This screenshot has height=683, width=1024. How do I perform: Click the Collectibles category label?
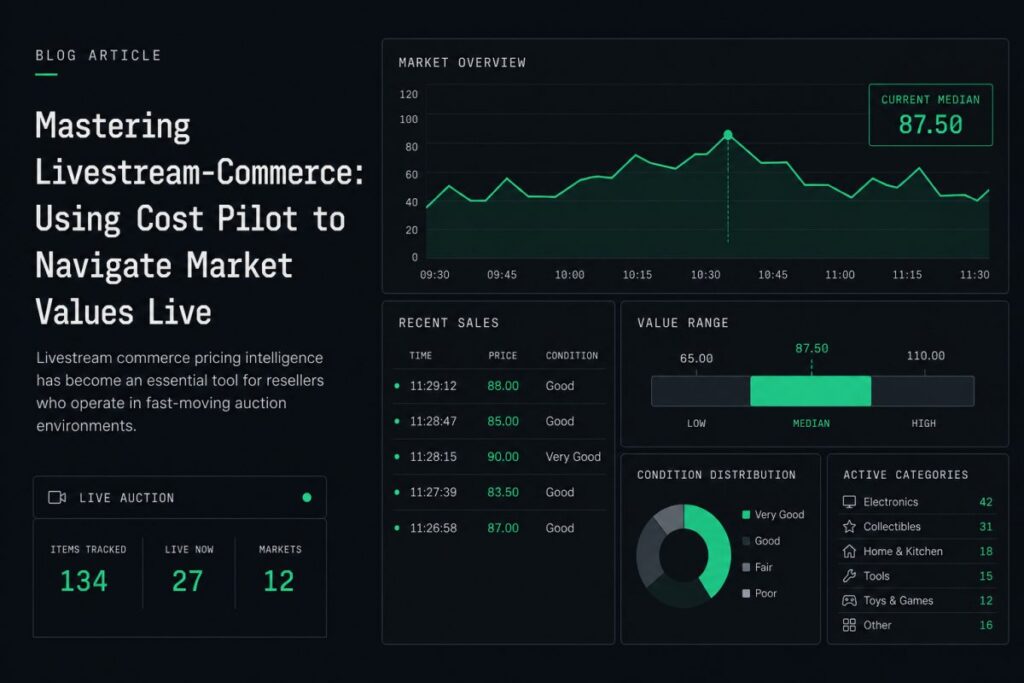tap(892, 526)
